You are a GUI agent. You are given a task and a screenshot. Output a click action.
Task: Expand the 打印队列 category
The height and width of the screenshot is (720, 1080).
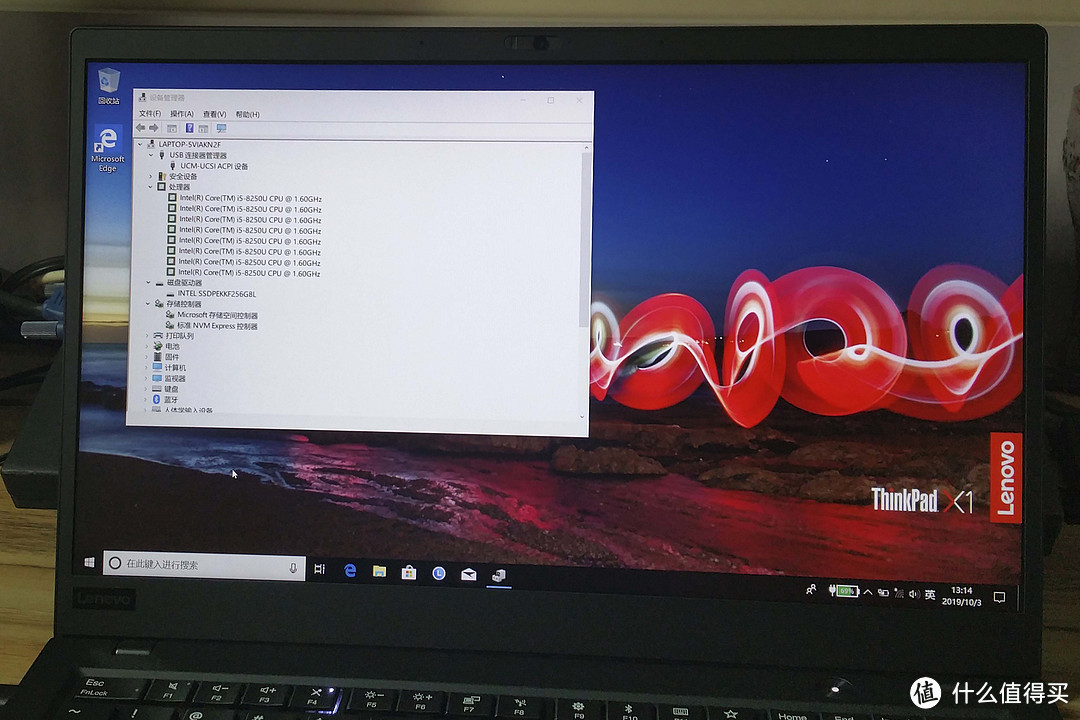click(147, 336)
